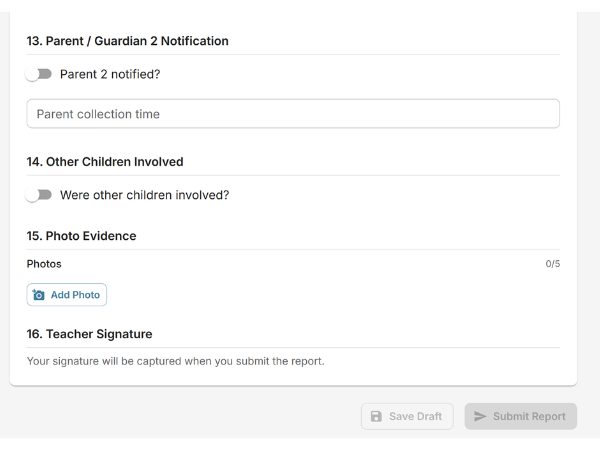Viewport: 600px width, 450px height.
Task: Click the Photos field label
Action: point(44,264)
